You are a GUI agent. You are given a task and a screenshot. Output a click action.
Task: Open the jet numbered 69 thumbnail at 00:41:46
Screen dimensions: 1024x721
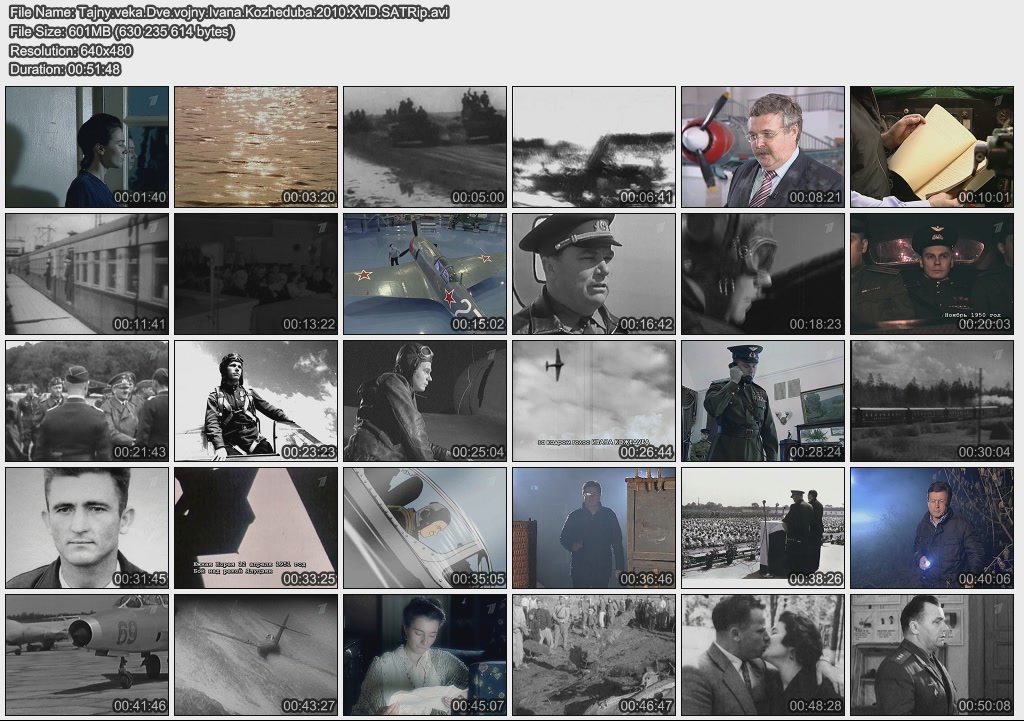(x=87, y=655)
